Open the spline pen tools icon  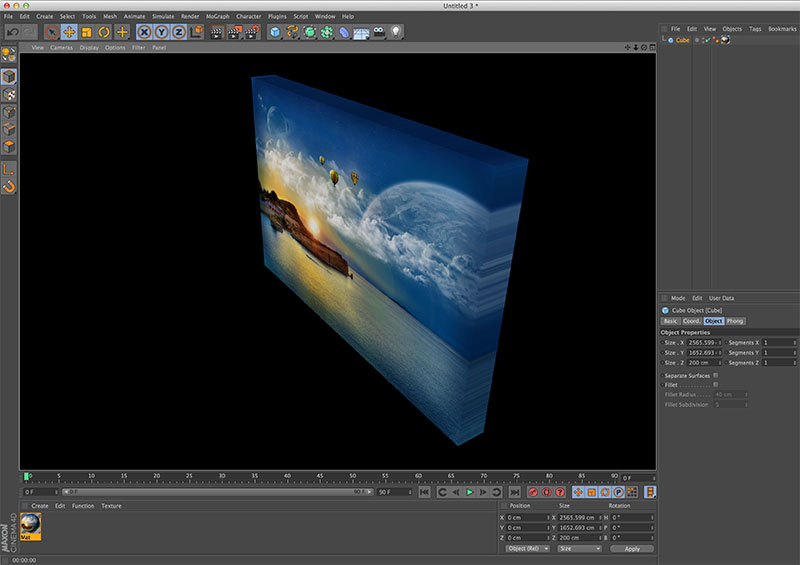tap(292, 32)
